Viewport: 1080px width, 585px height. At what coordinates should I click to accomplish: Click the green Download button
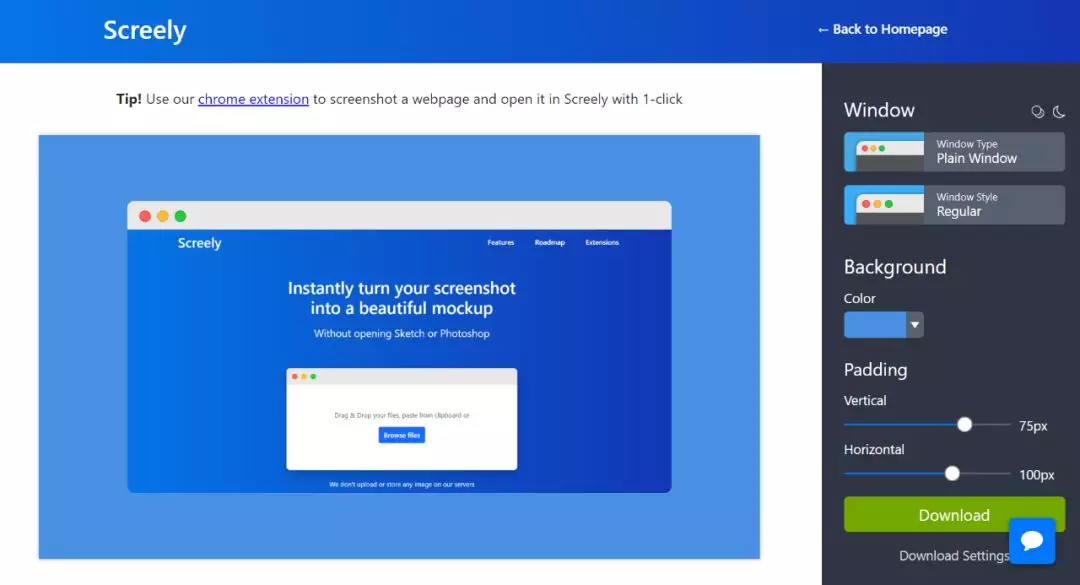click(x=955, y=515)
